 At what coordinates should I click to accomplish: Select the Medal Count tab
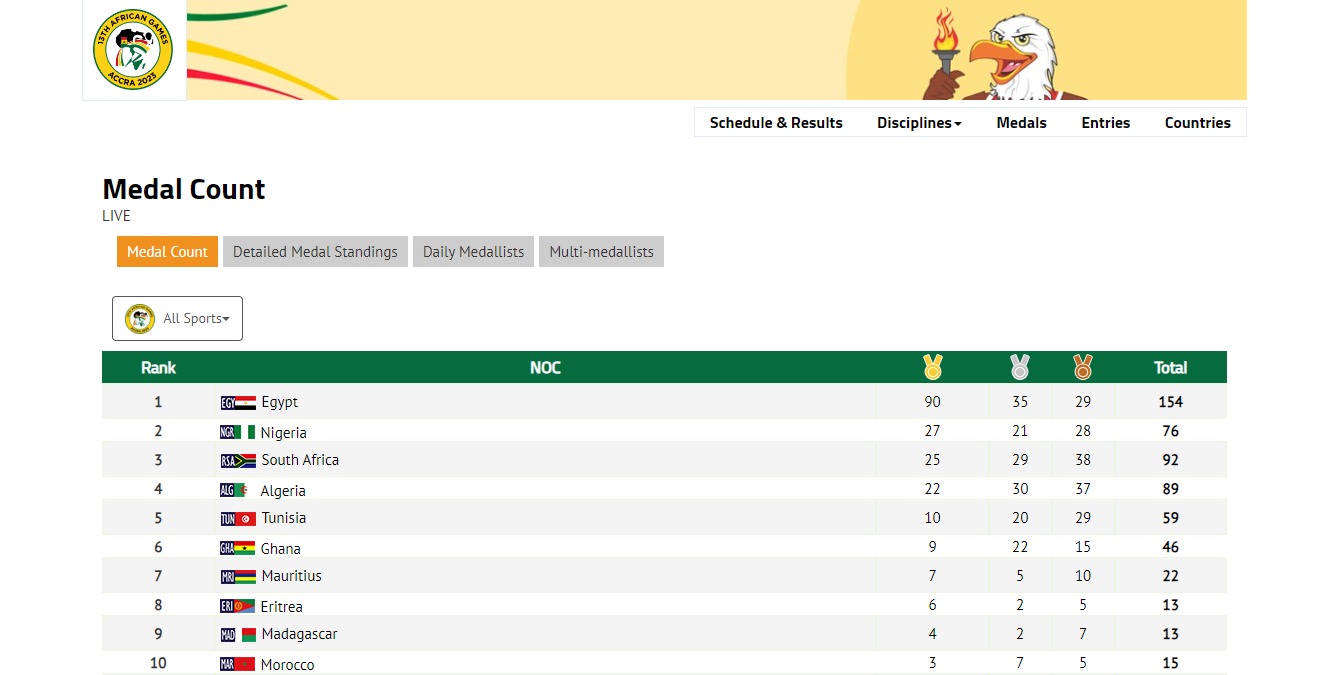pos(167,252)
